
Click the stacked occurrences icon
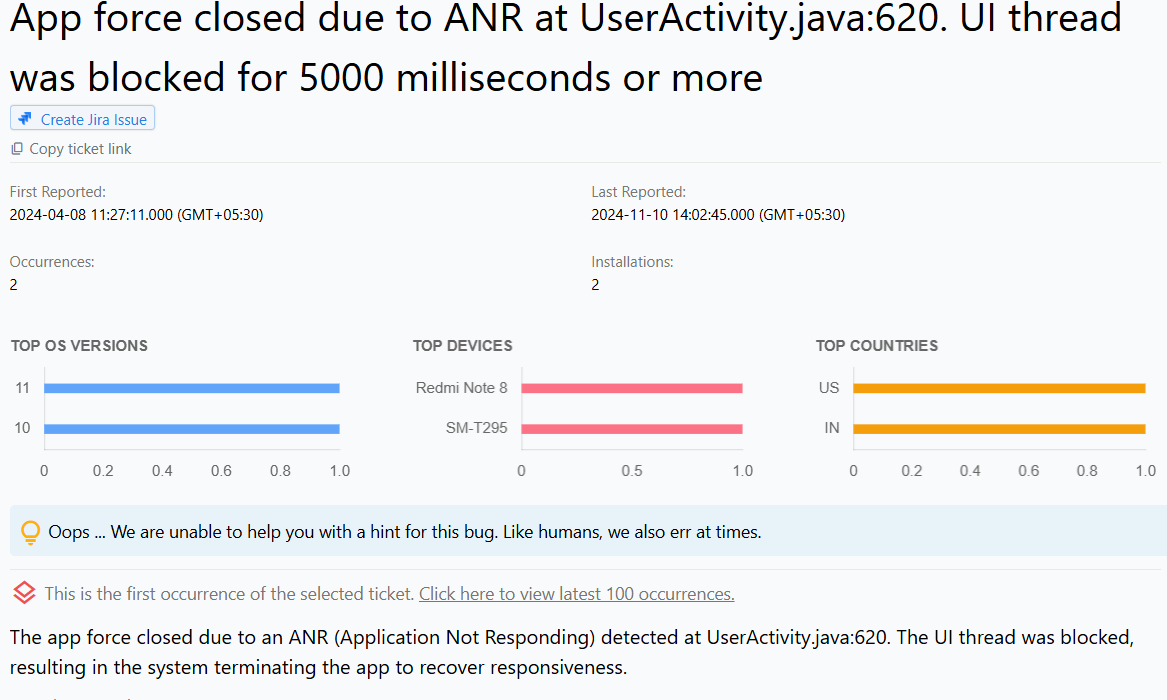coord(23,592)
